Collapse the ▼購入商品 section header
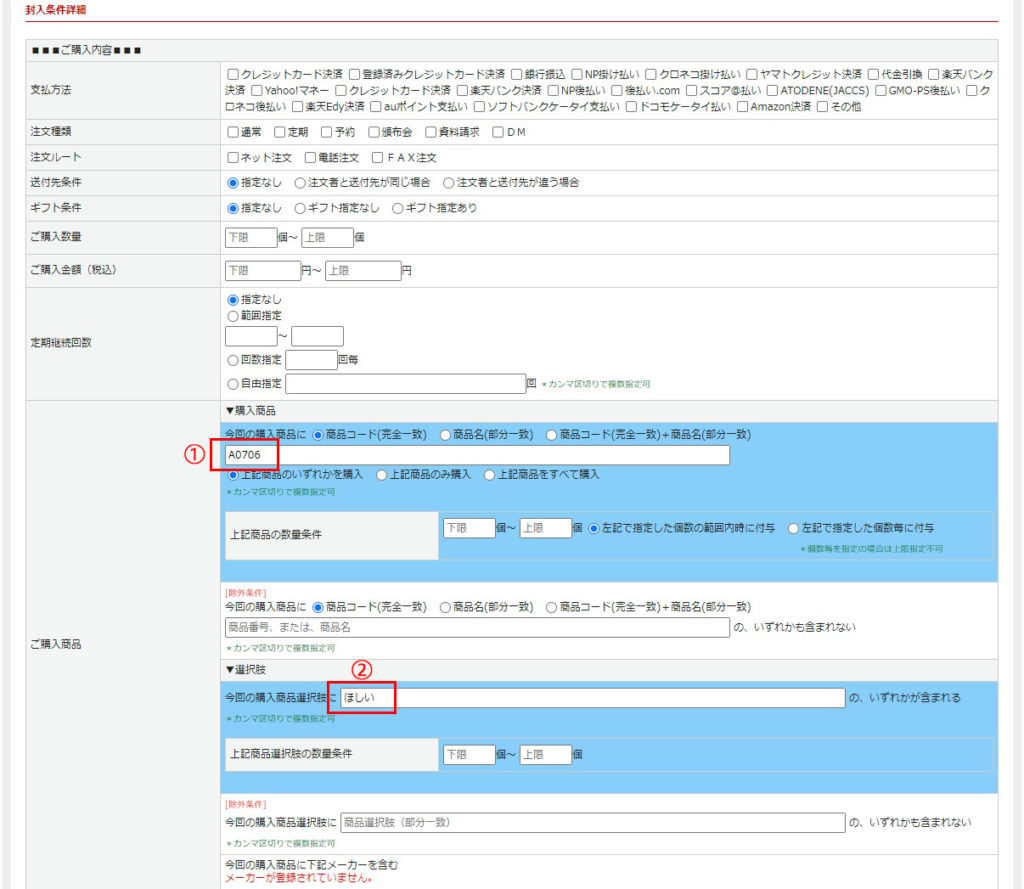This screenshot has width=1024, height=889. 250,411
